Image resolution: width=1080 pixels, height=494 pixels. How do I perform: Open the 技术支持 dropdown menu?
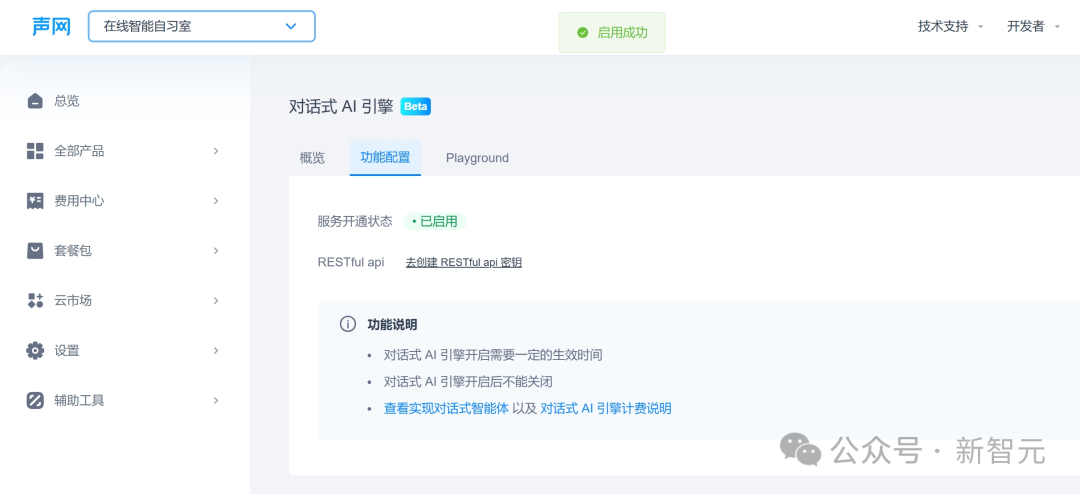click(951, 26)
